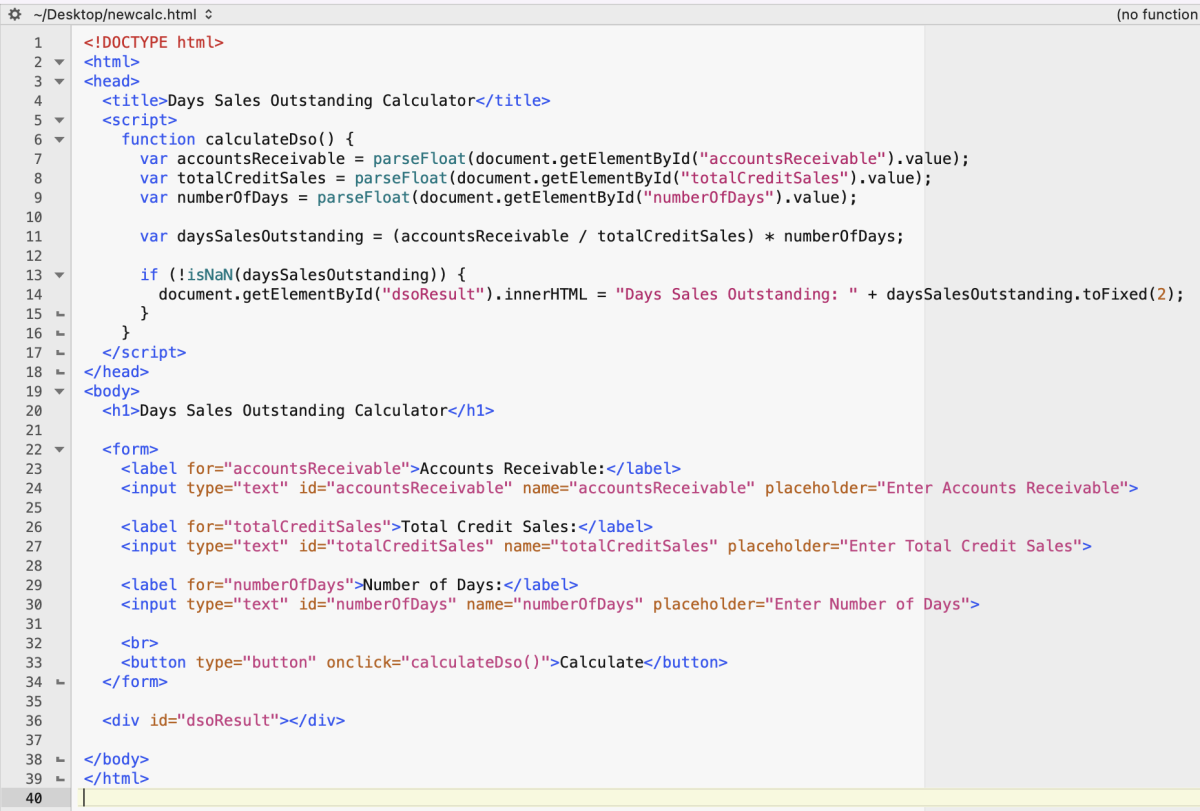Fold the <script> block at line 5

pyautogui.click(x=59, y=120)
